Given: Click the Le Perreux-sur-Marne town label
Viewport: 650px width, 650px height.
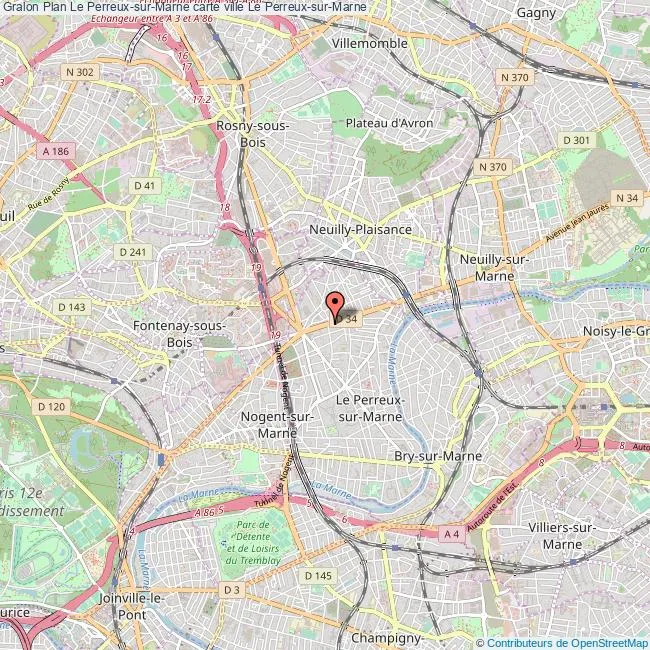Looking at the screenshot, I should click(x=370, y=408).
